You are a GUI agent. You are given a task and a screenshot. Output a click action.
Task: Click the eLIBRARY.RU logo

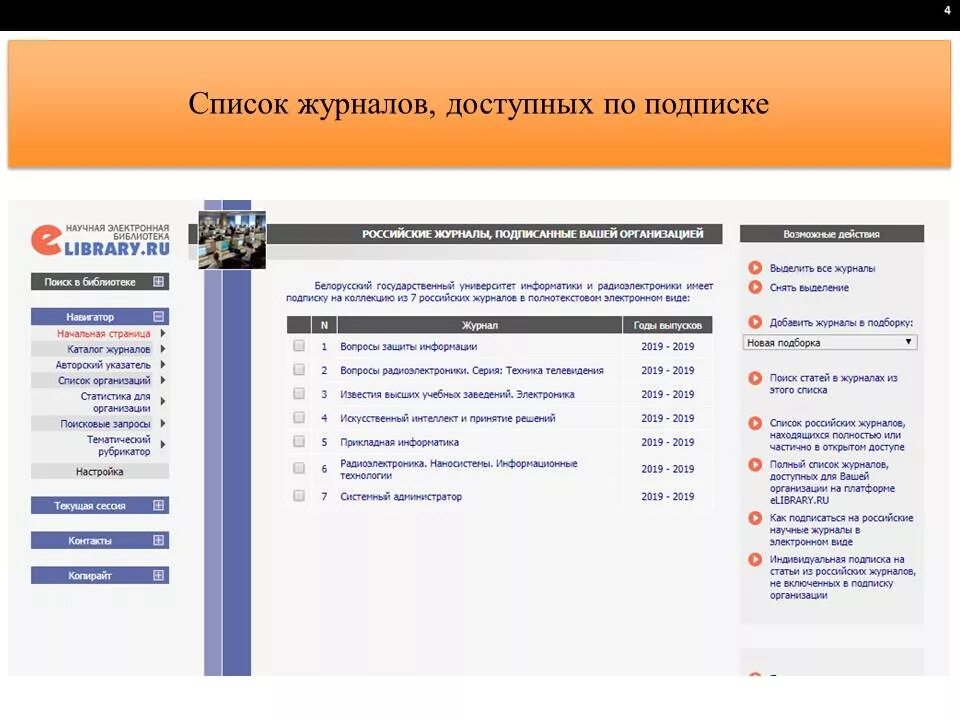(x=100, y=240)
